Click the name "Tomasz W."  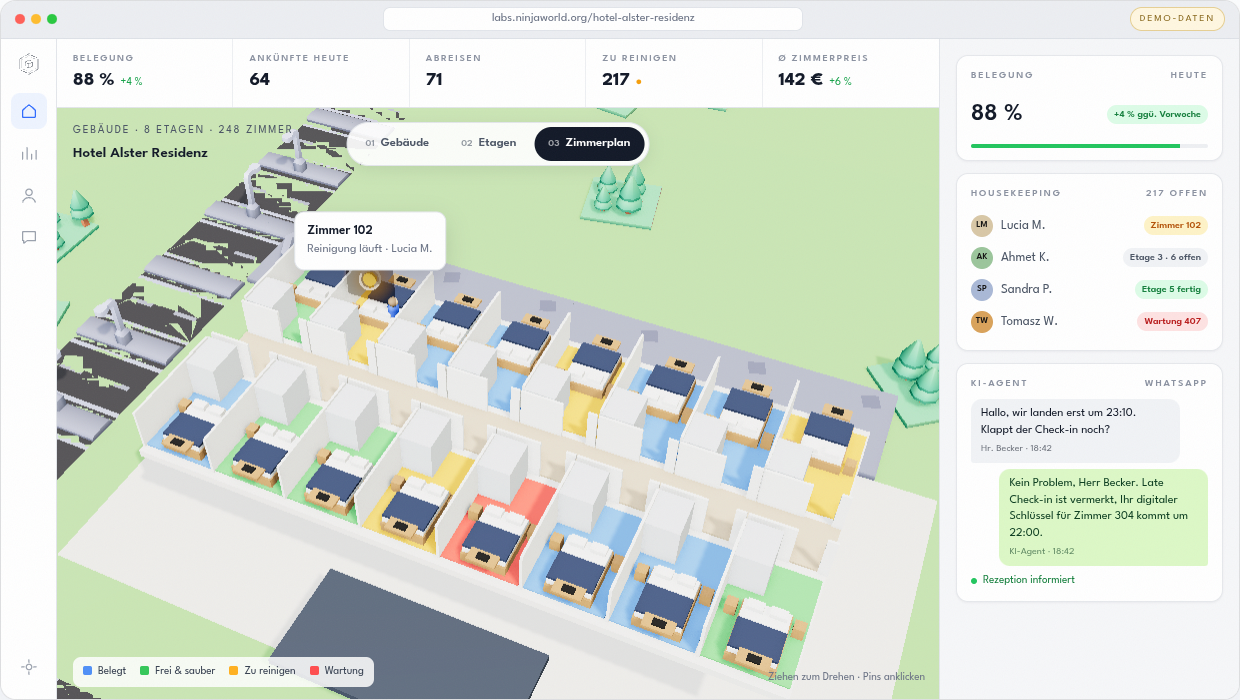tap(1029, 321)
